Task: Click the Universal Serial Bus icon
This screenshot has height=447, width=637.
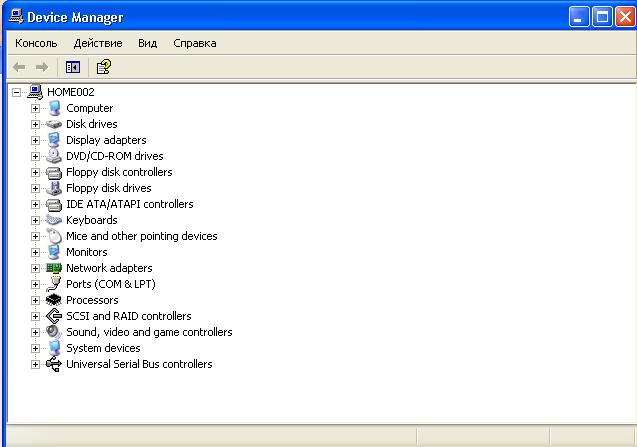Action: click(x=54, y=364)
